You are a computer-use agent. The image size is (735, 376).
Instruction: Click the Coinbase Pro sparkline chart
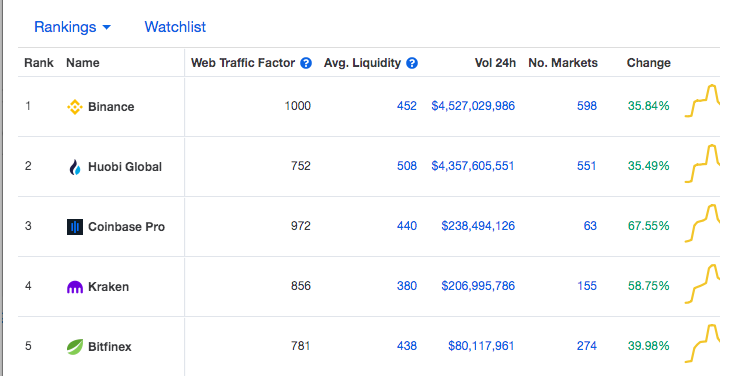702,223
